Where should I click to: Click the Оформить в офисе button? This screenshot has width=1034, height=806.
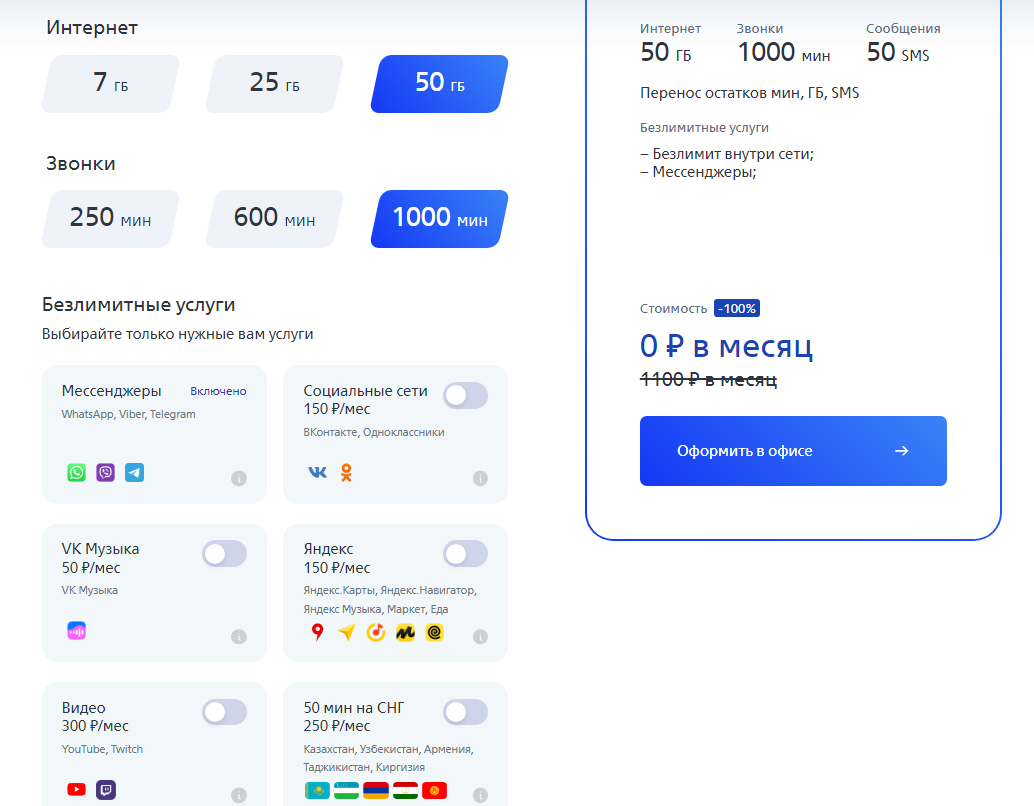[793, 451]
